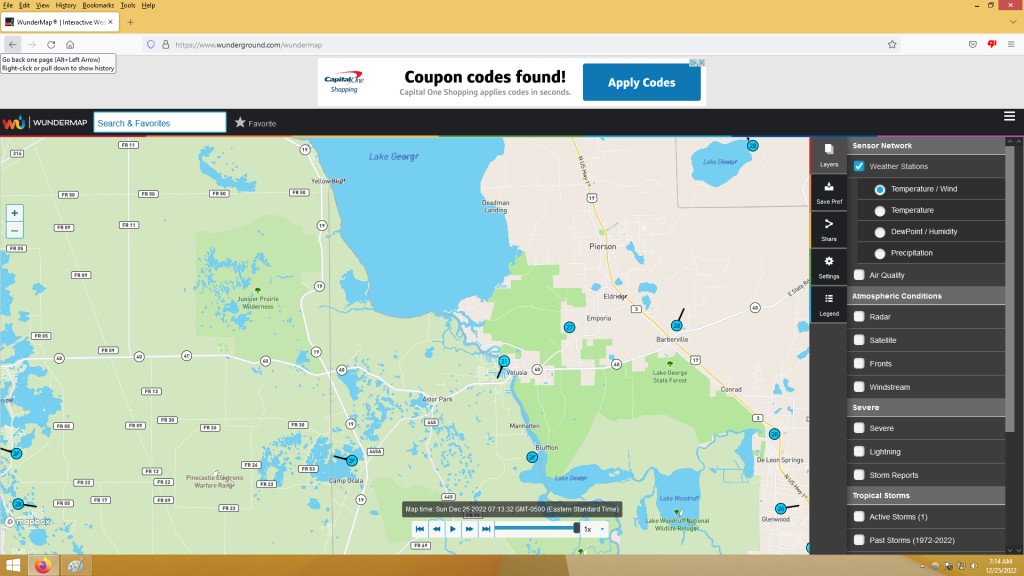Select weather station marker above Camp Ocala
The image size is (1024, 576).
(352, 460)
